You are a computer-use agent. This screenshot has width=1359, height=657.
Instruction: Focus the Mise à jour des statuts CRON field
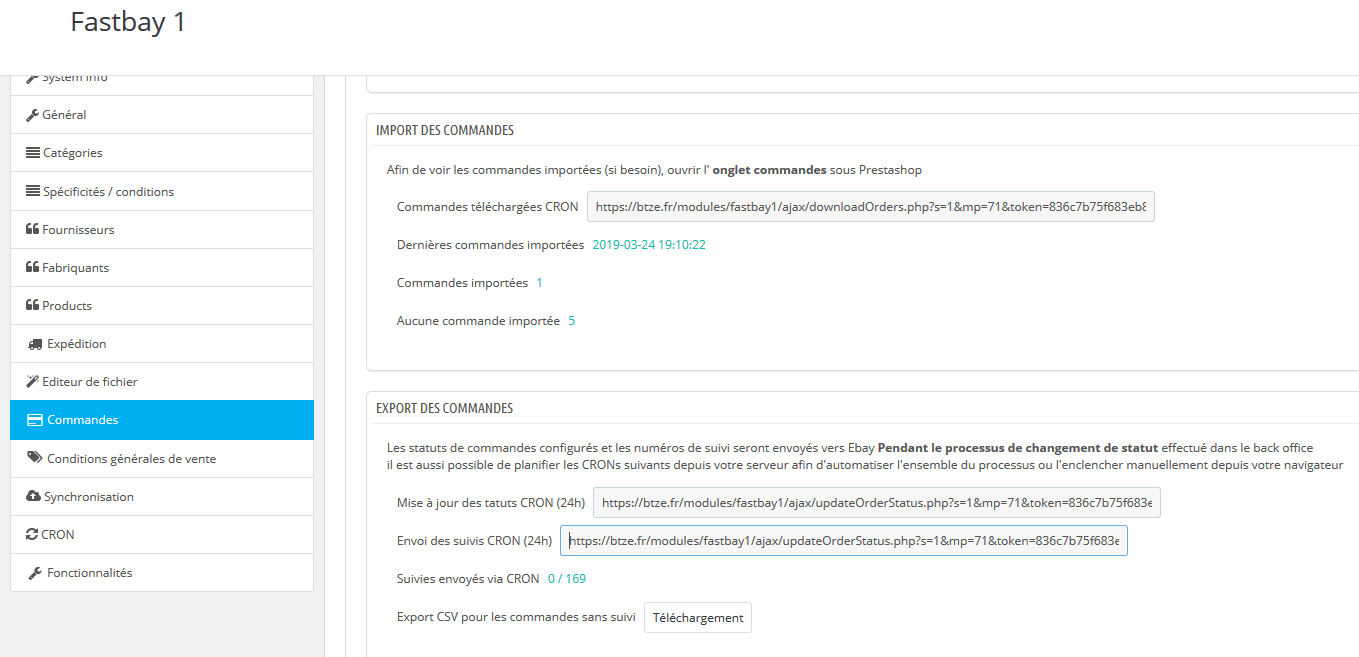pos(877,503)
